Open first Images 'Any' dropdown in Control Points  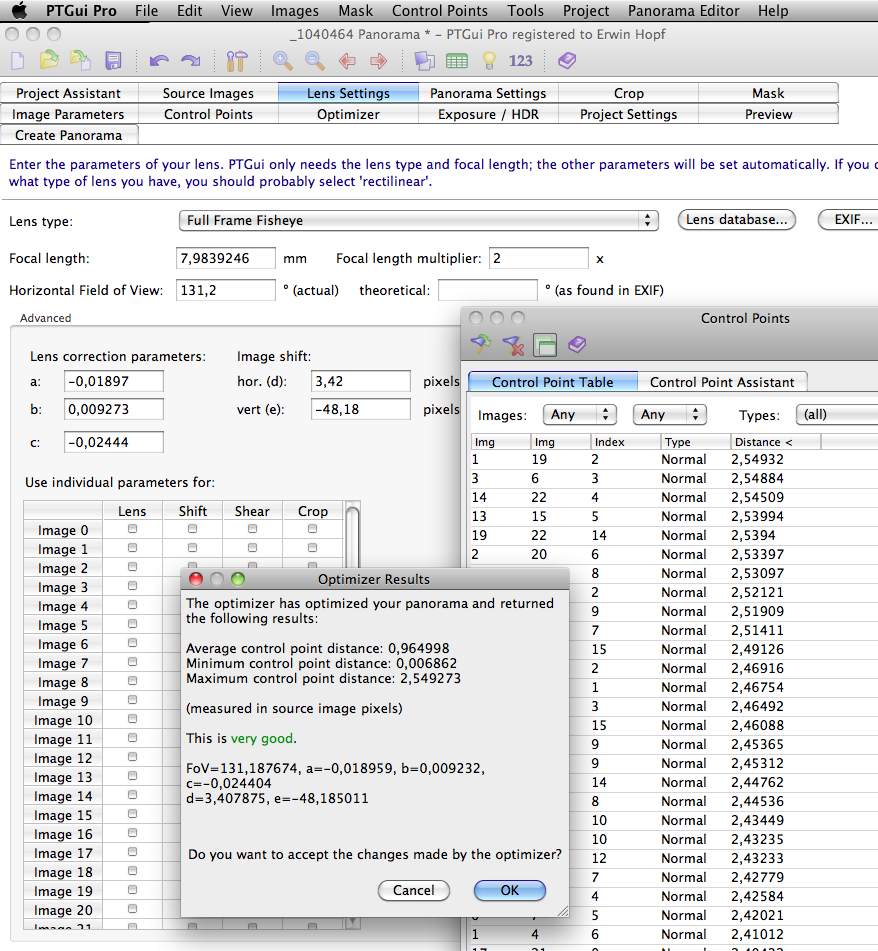tap(579, 415)
